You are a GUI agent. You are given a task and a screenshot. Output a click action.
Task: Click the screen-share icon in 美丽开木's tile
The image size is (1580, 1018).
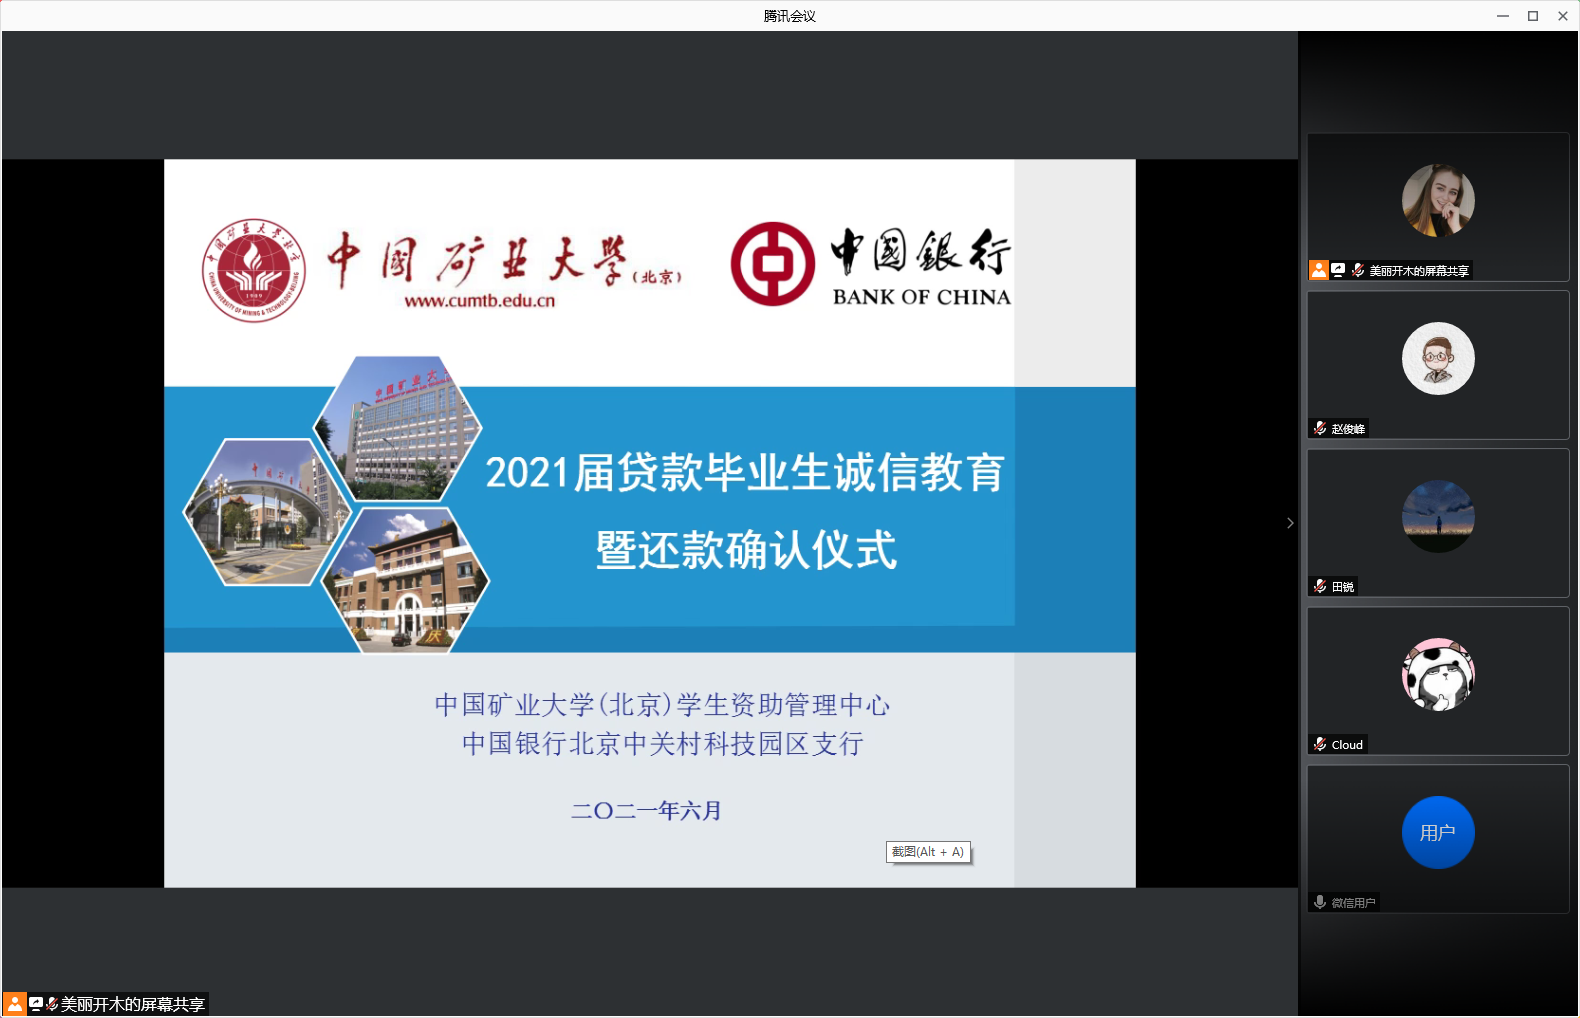point(1338,270)
